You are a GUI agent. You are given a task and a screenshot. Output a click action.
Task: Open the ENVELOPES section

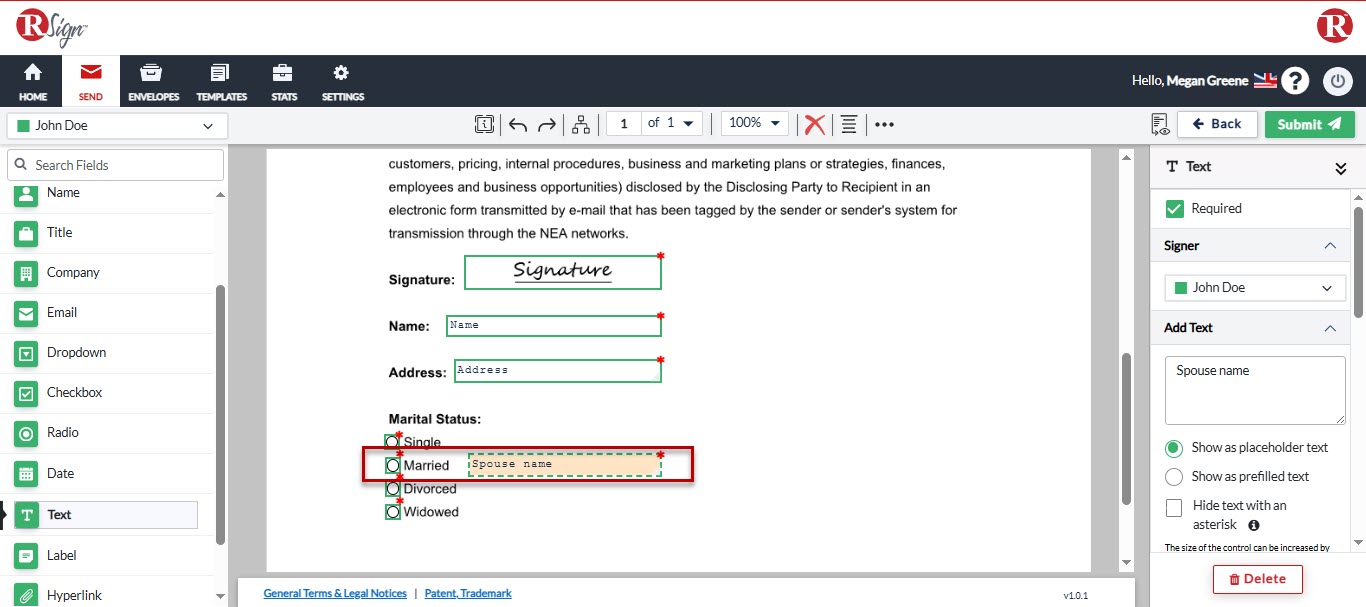point(151,81)
